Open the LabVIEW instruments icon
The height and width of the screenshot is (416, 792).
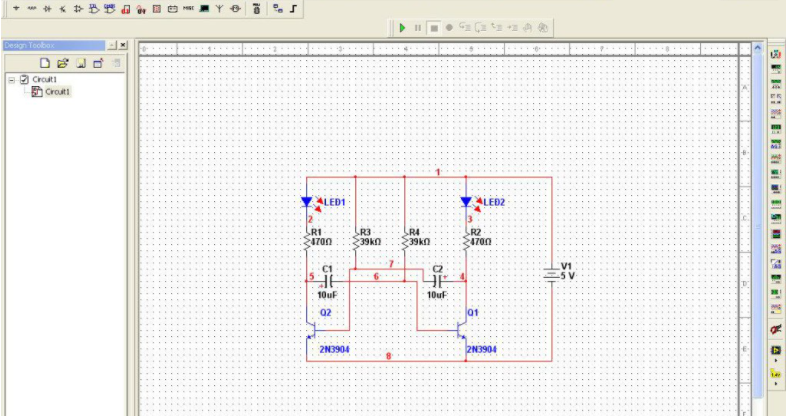click(776, 350)
